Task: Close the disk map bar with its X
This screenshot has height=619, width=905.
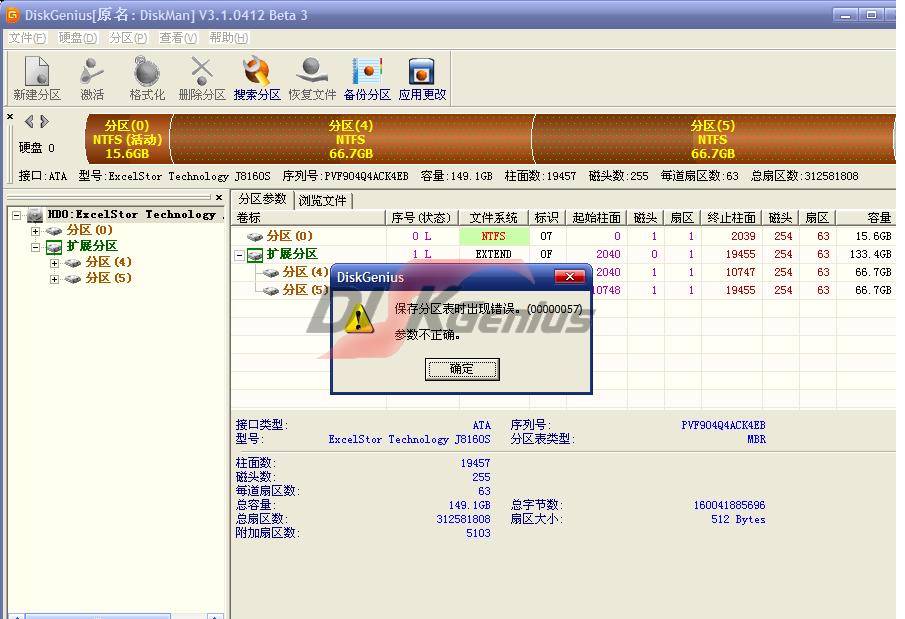Action: (10, 117)
